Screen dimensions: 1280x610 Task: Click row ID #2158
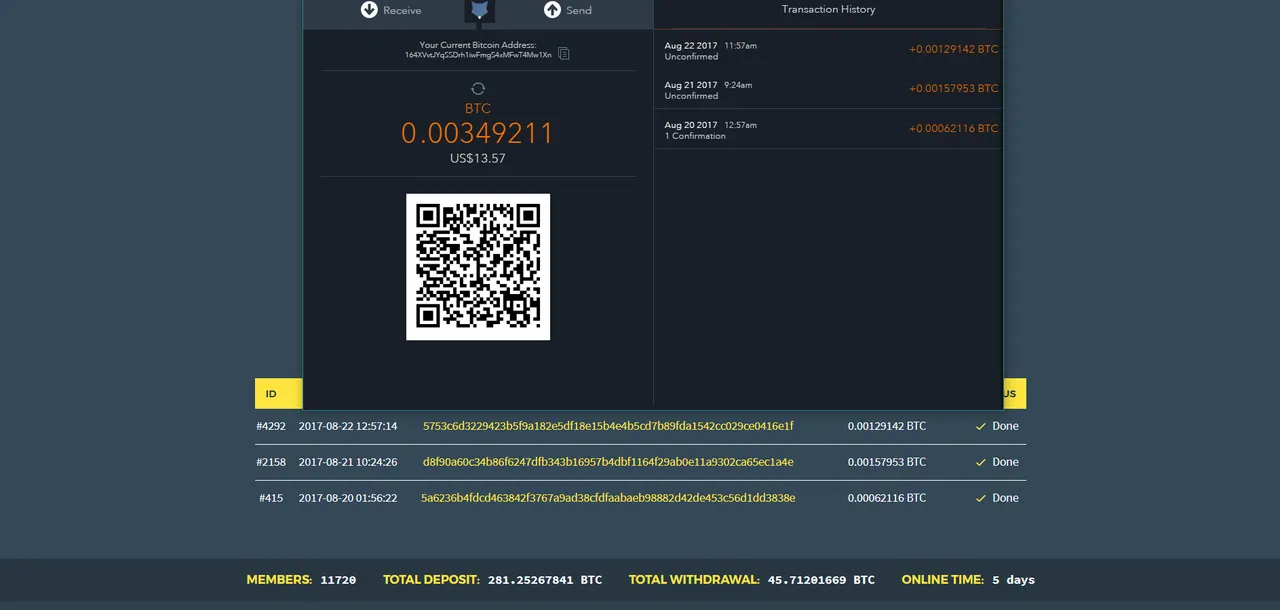click(271, 462)
